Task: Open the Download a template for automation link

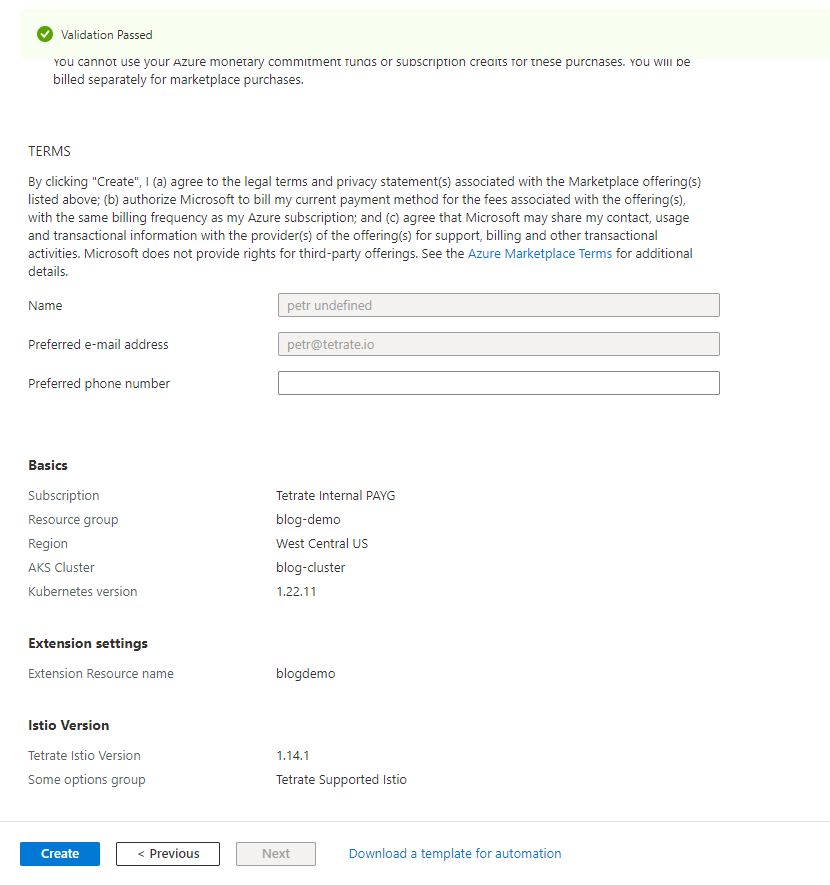Action: point(455,854)
